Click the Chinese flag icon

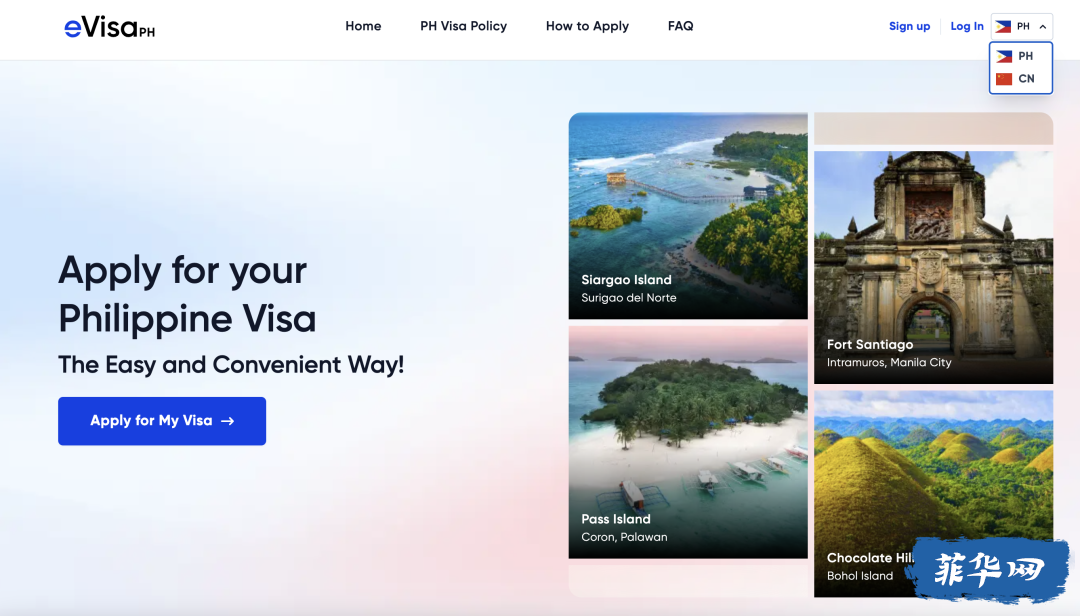pos(1004,79)
